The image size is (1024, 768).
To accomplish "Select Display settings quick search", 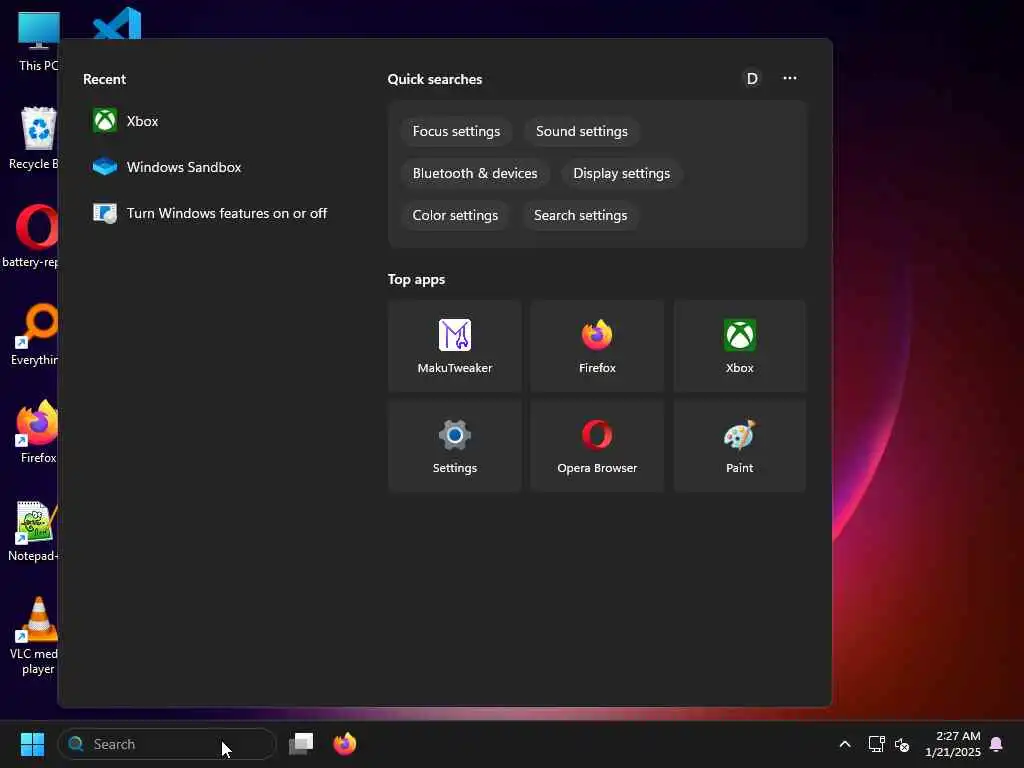I will tap(622, 173).
